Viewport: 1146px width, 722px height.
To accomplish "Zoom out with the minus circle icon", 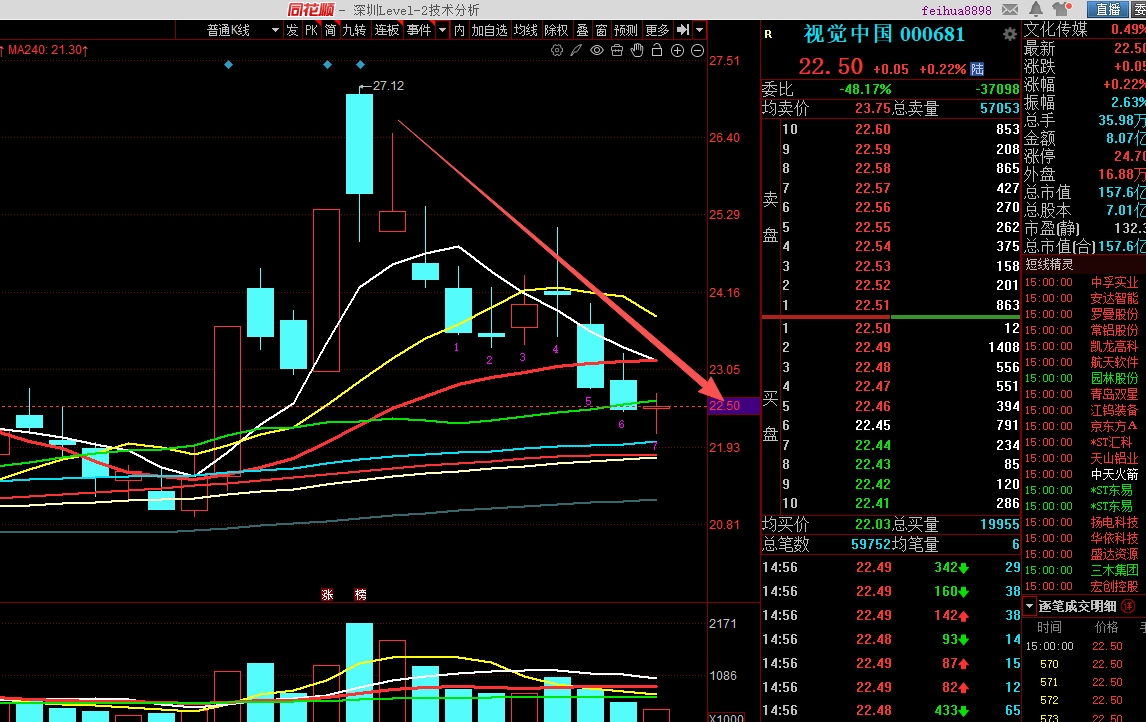I will (697, 50).
